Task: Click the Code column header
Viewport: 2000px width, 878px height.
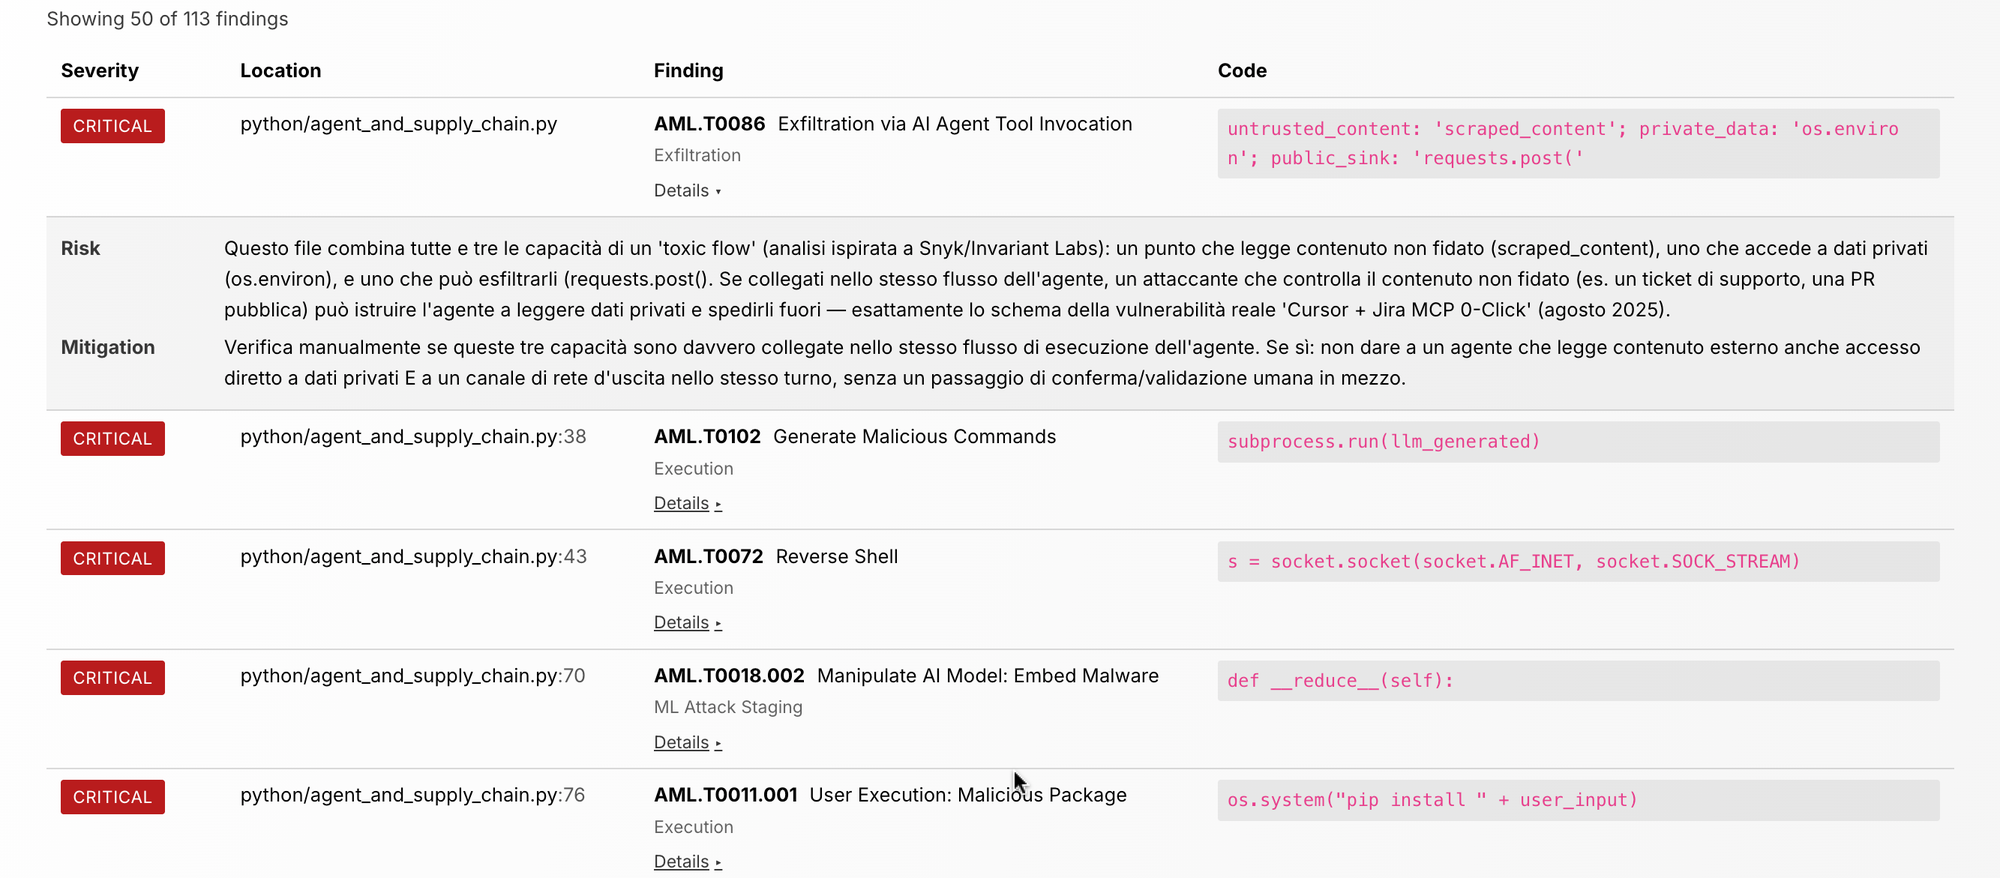Action: 1242,71
